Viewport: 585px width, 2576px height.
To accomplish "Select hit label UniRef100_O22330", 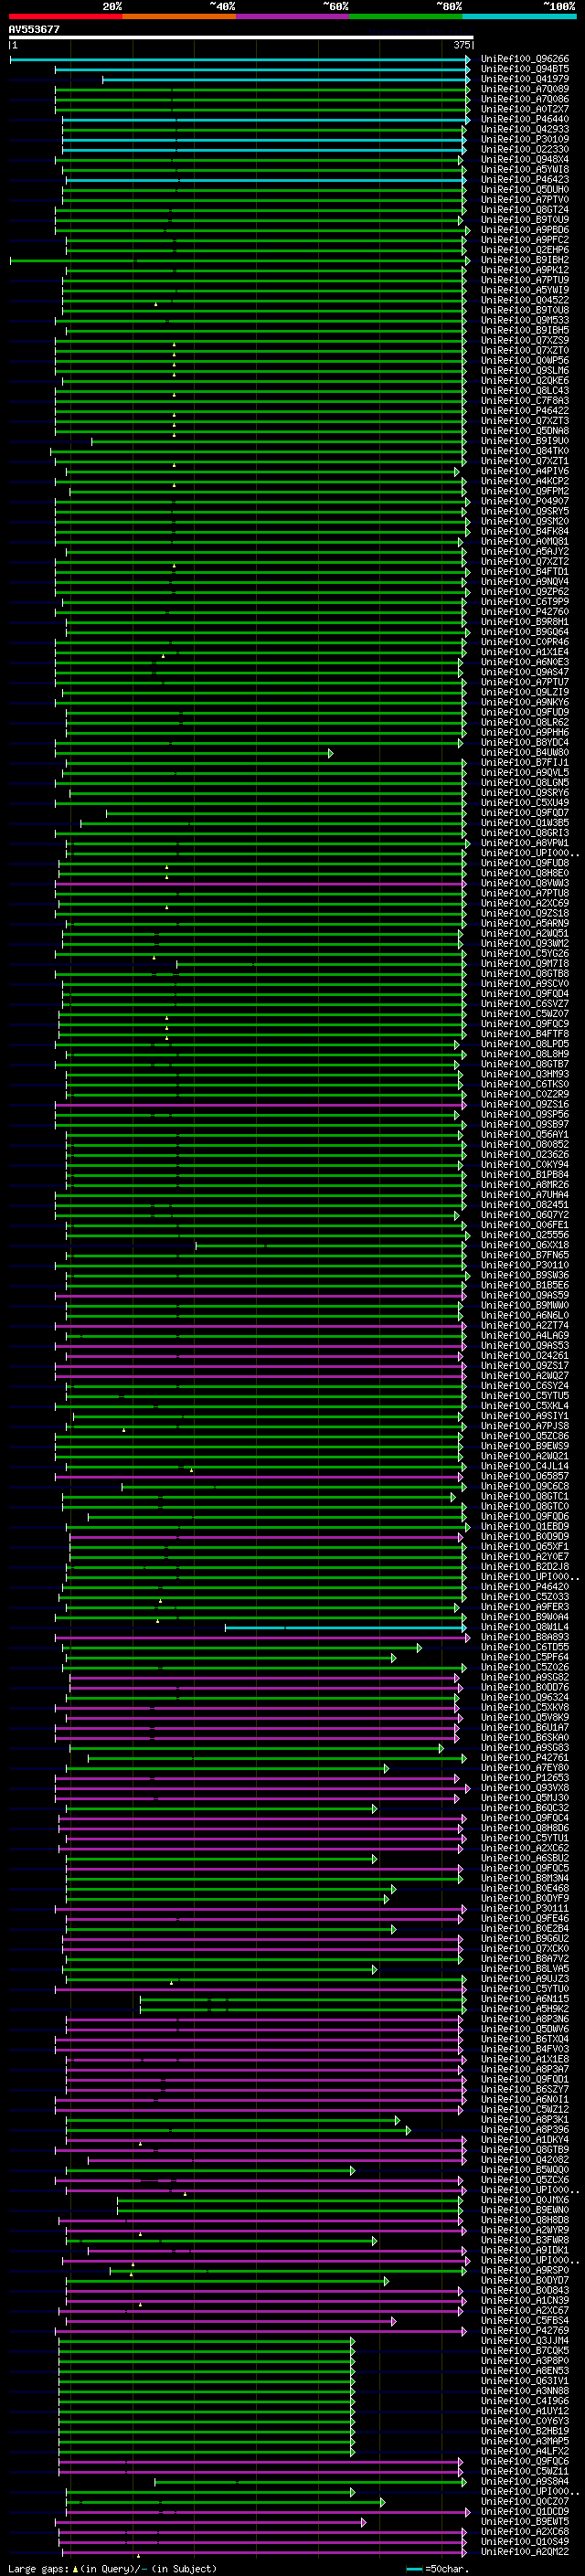I will click(524, 149).
